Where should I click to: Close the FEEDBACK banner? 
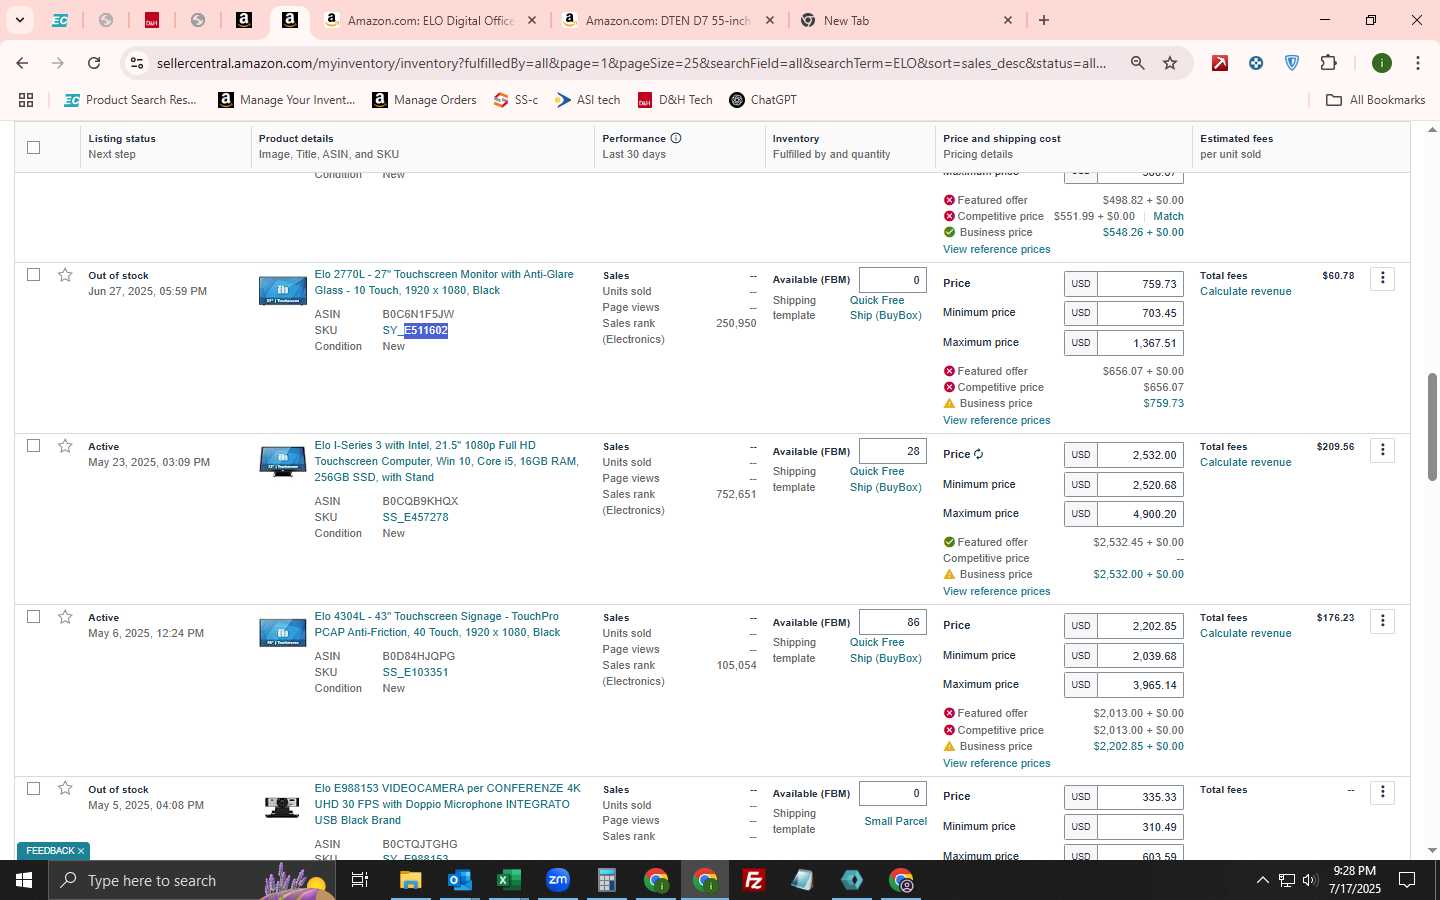click(x=81, y=851)
